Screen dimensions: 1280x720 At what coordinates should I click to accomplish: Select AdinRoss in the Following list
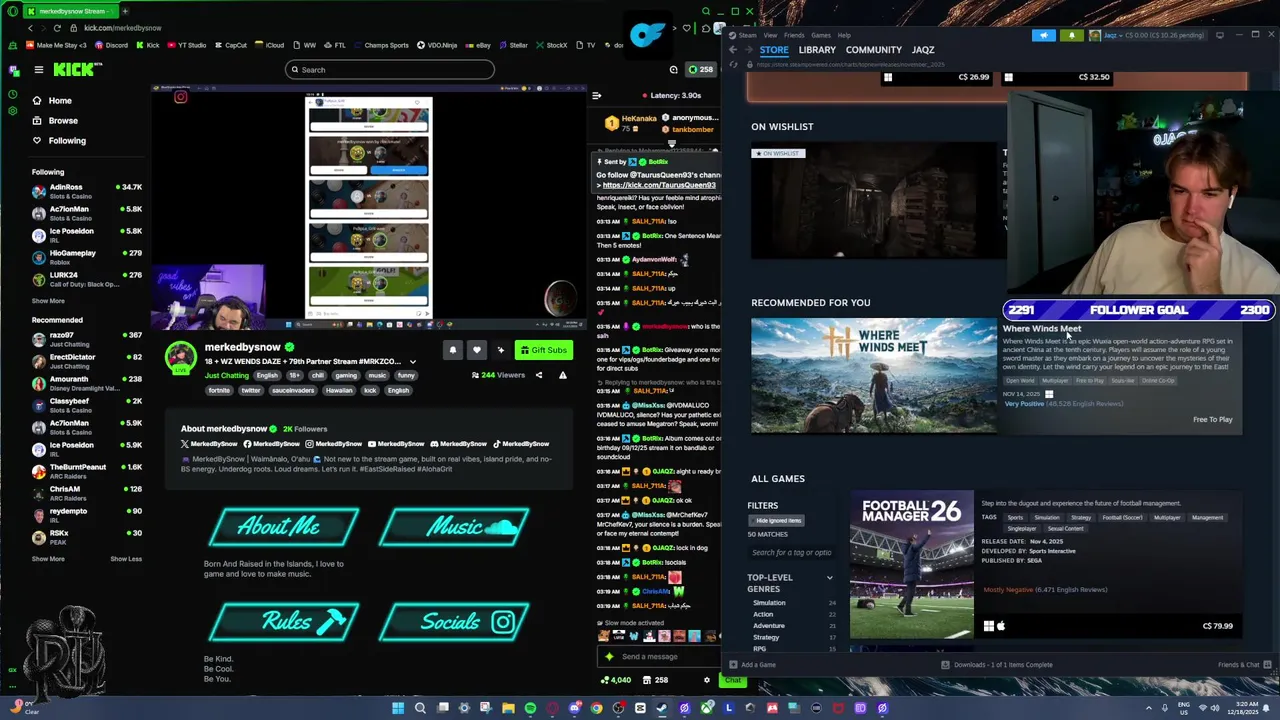pos(86,191)
